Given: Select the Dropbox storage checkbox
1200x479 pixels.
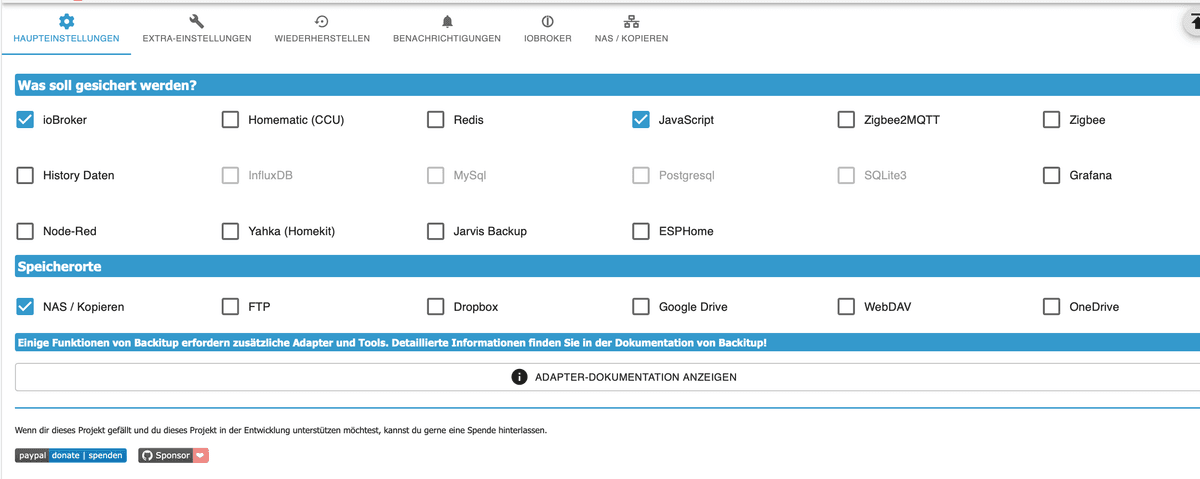Looking at the screenshot, I should click(x=435, y=306).
